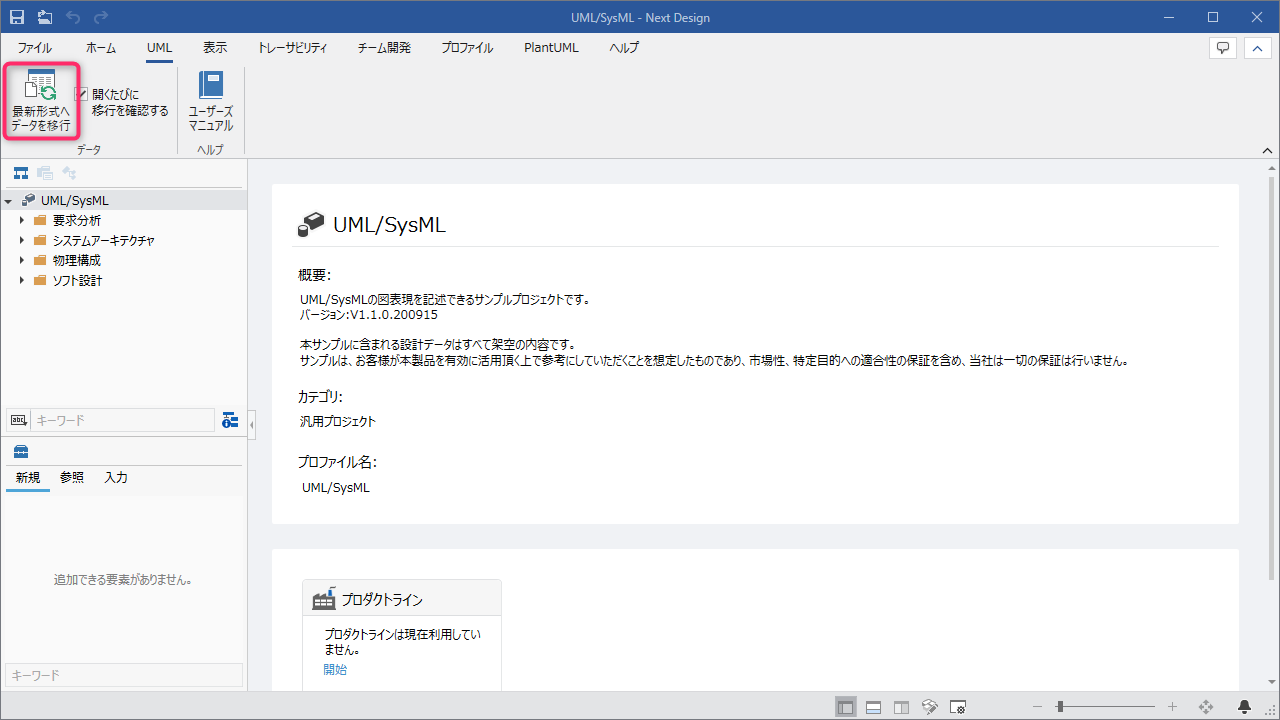Open the トレーサビリティ ribbon tab
Image resolution: width=1280 pixels, height=720 pixels.
point(292,48)
